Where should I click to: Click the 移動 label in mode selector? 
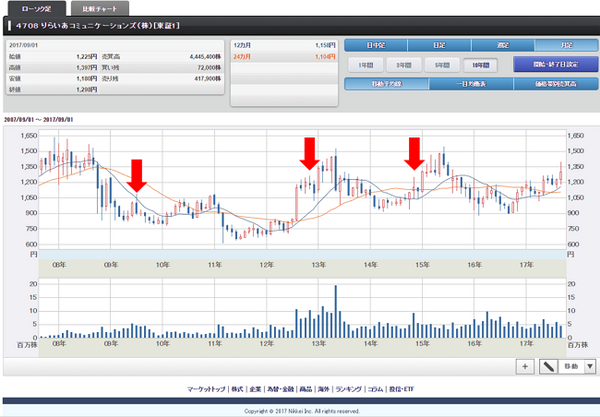571,367
